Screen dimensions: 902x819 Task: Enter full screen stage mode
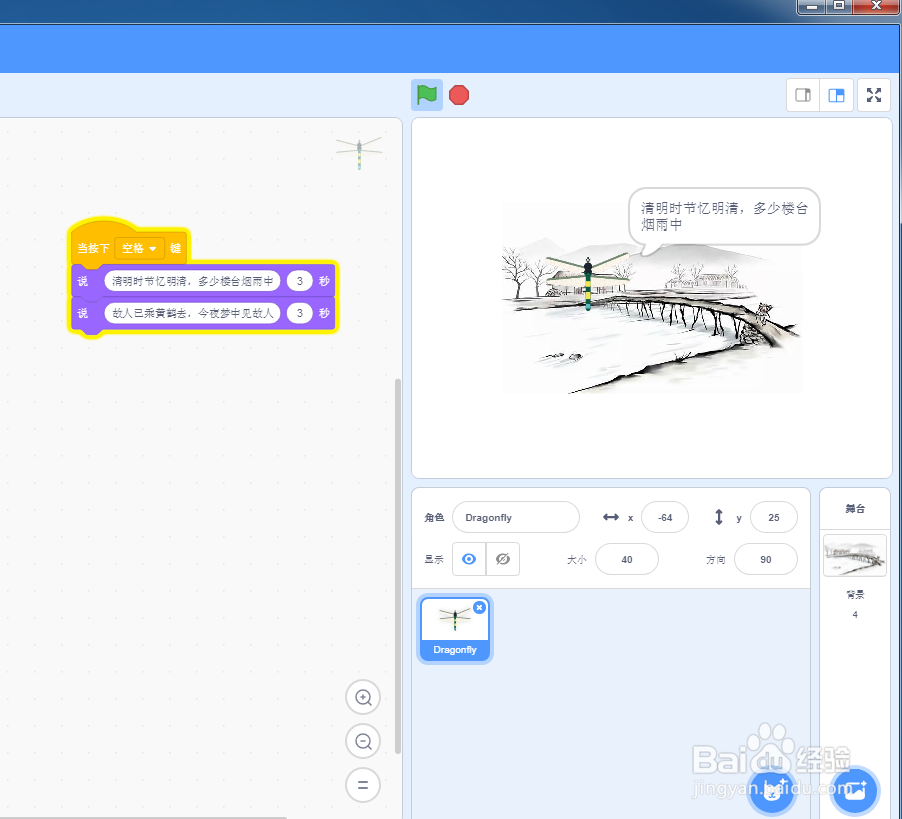[x=874, y=95]
